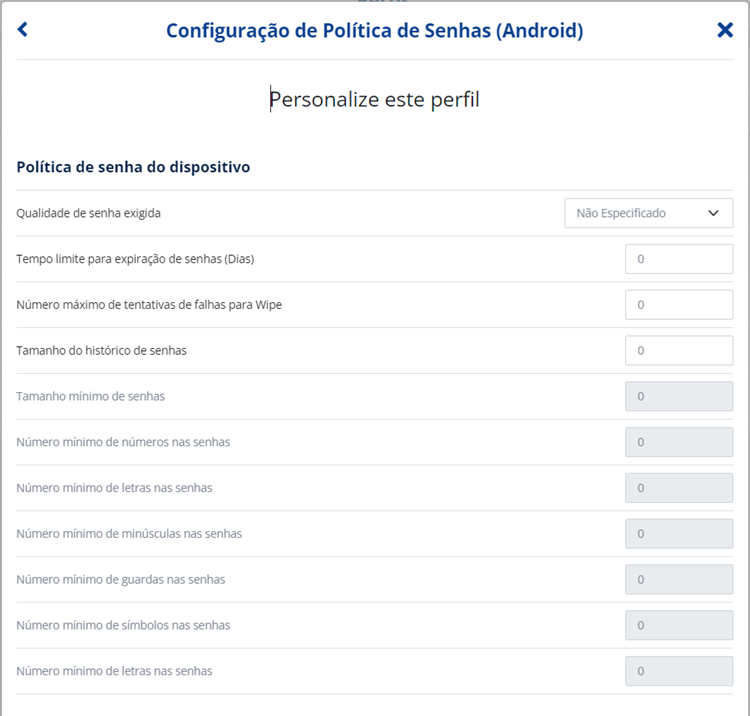Open Qualidade de senha exigida dropdown

(649, 213)
